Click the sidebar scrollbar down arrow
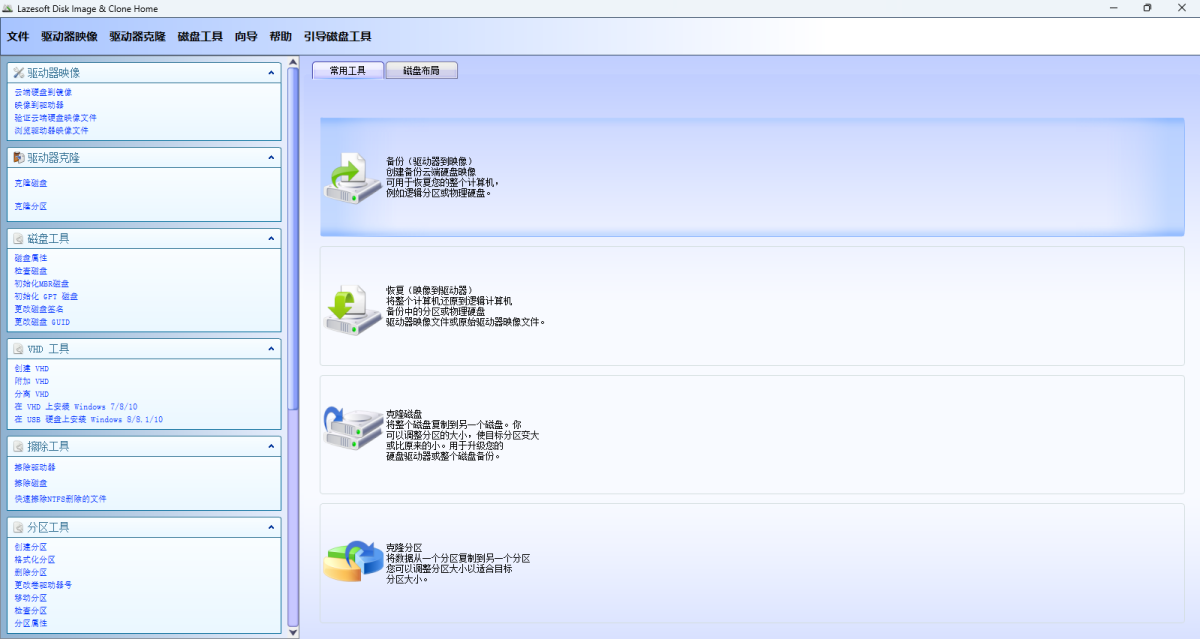 pyautogui.click(x=293, y=631)
